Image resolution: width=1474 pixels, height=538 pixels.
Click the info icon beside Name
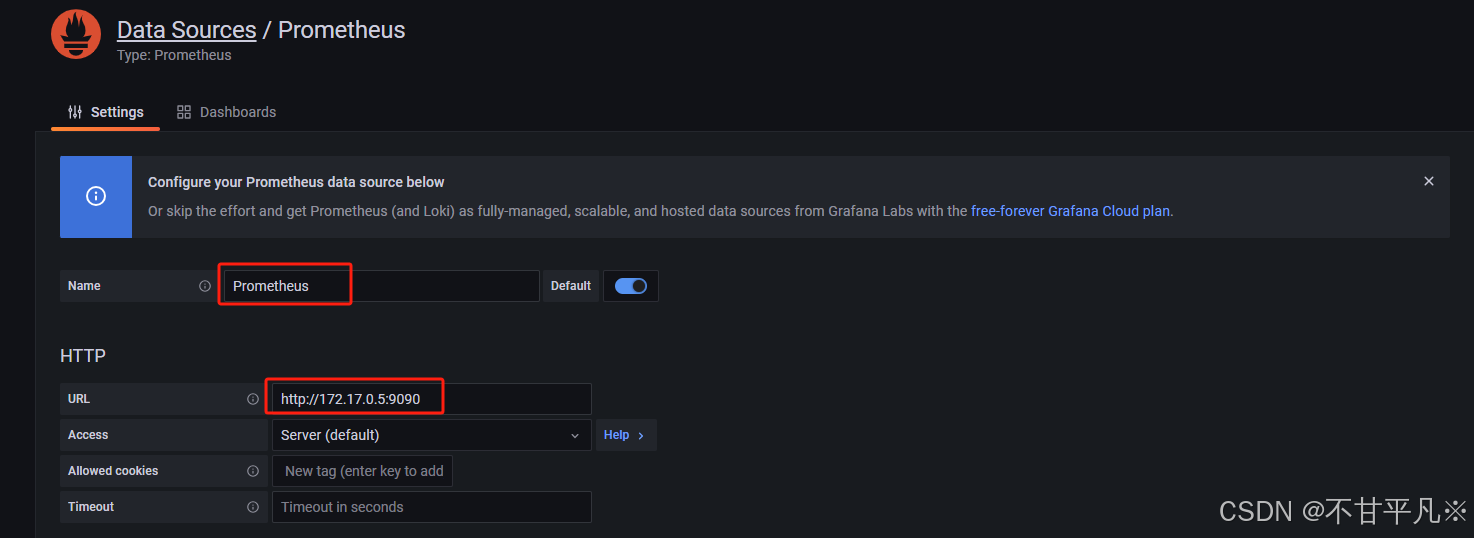click(205, 286)
